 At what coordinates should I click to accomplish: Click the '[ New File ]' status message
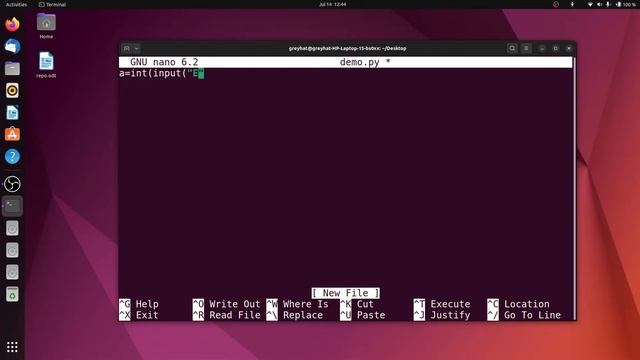coord(345,293)
